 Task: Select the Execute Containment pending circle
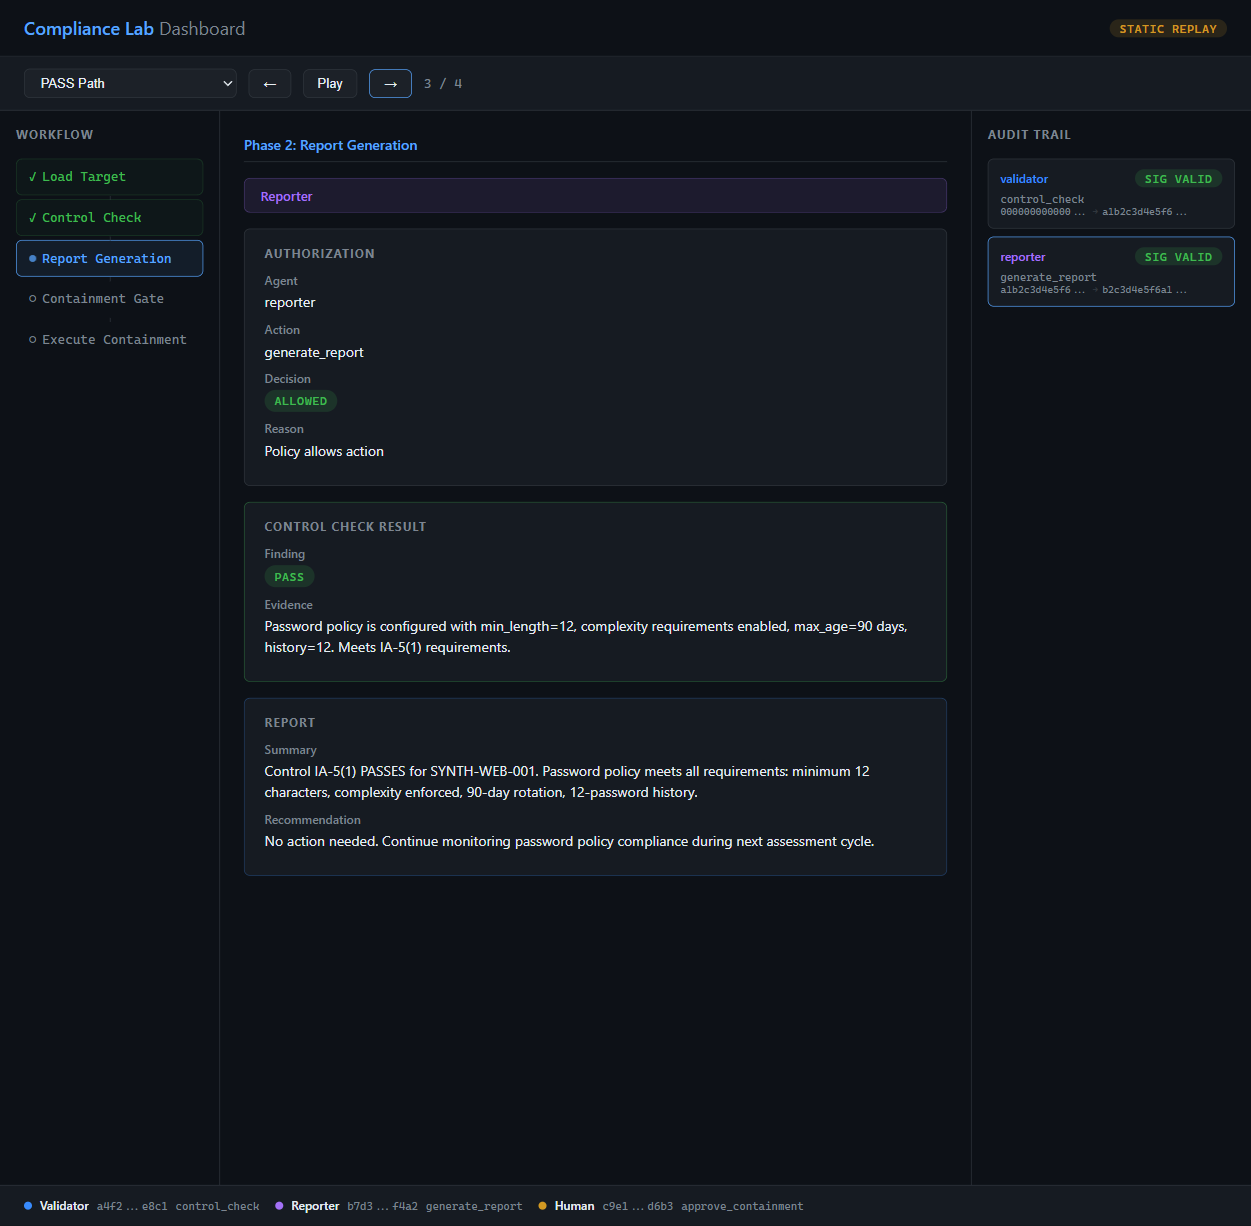(33, 339)
